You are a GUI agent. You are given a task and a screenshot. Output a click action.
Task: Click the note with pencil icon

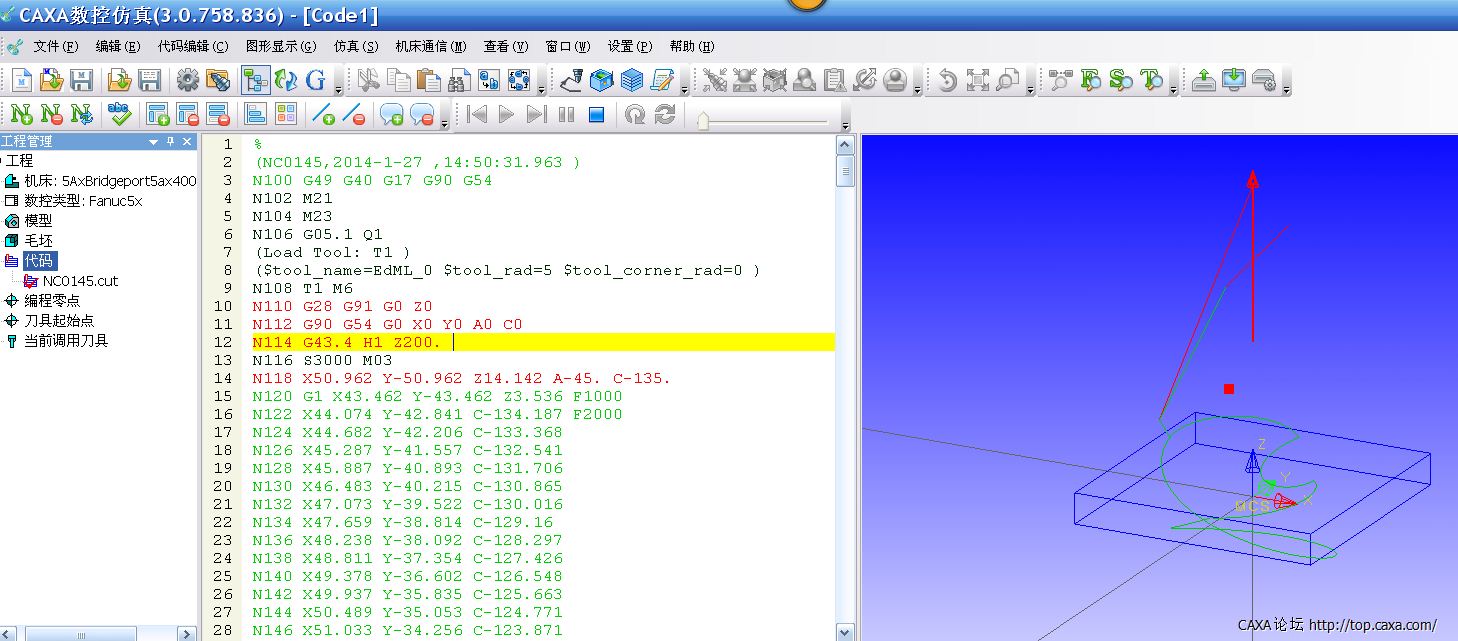click(662, 81)
